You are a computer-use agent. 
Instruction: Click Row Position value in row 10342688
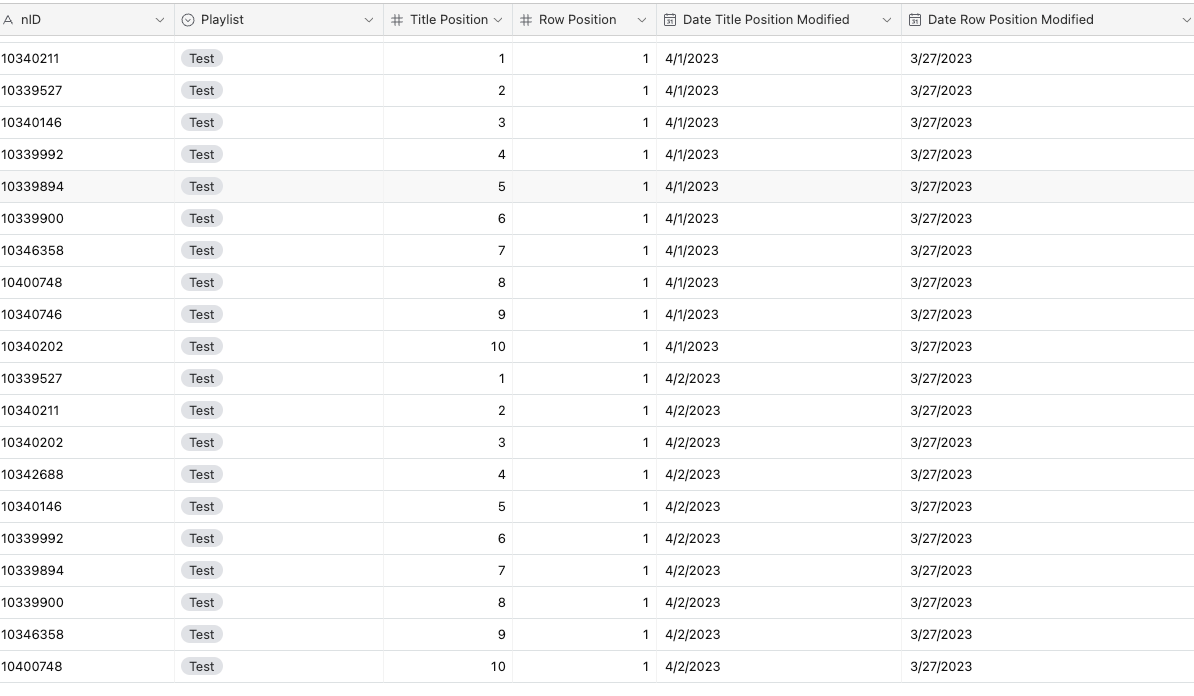pyautogui.click(x=646, y=474)
